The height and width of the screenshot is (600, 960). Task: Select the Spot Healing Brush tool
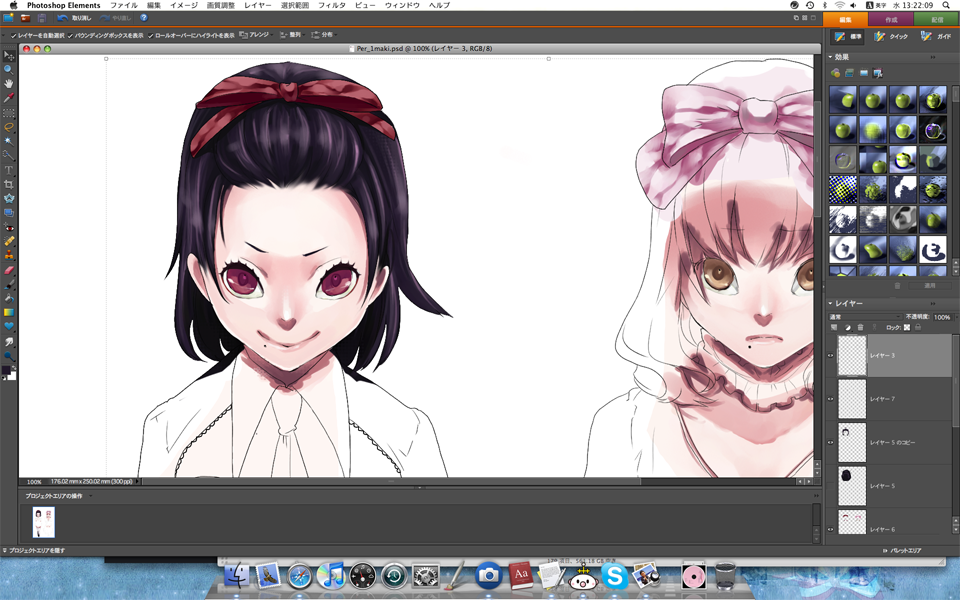pos(9,241)
